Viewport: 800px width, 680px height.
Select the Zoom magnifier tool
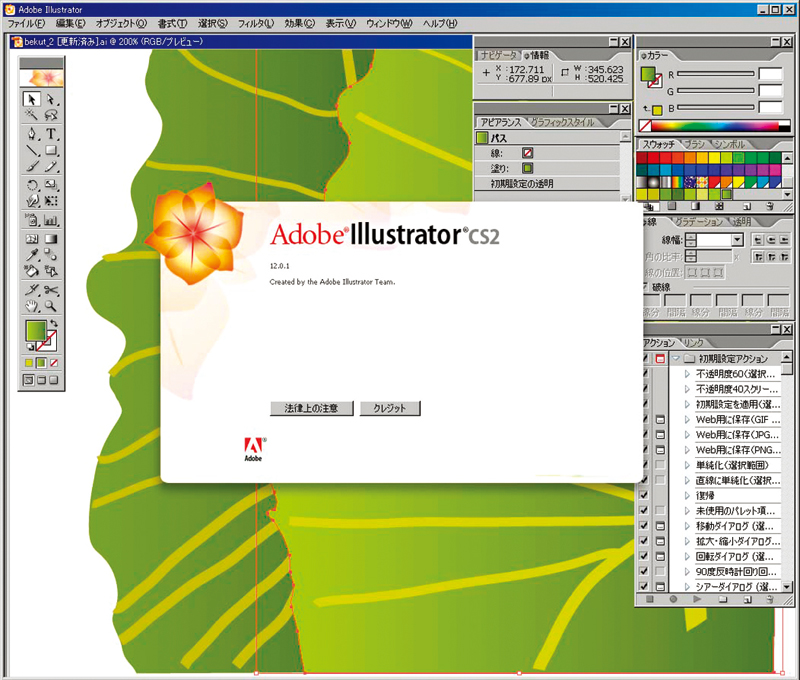pyautogui.click(x=51, y=306)
